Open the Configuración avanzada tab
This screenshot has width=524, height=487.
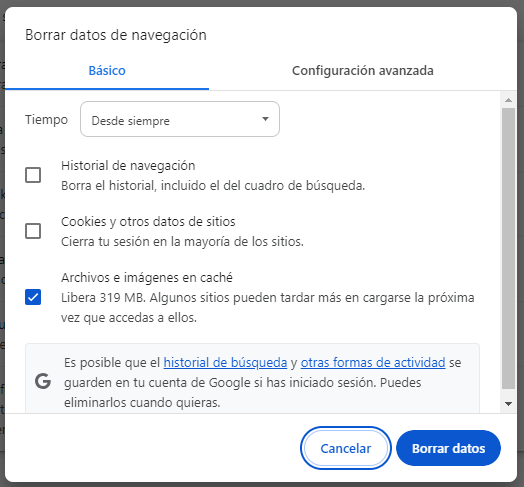click(x=363, y=71)
